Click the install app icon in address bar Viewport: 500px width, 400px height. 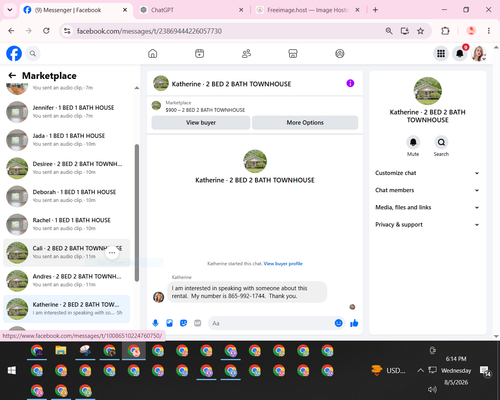405,31
